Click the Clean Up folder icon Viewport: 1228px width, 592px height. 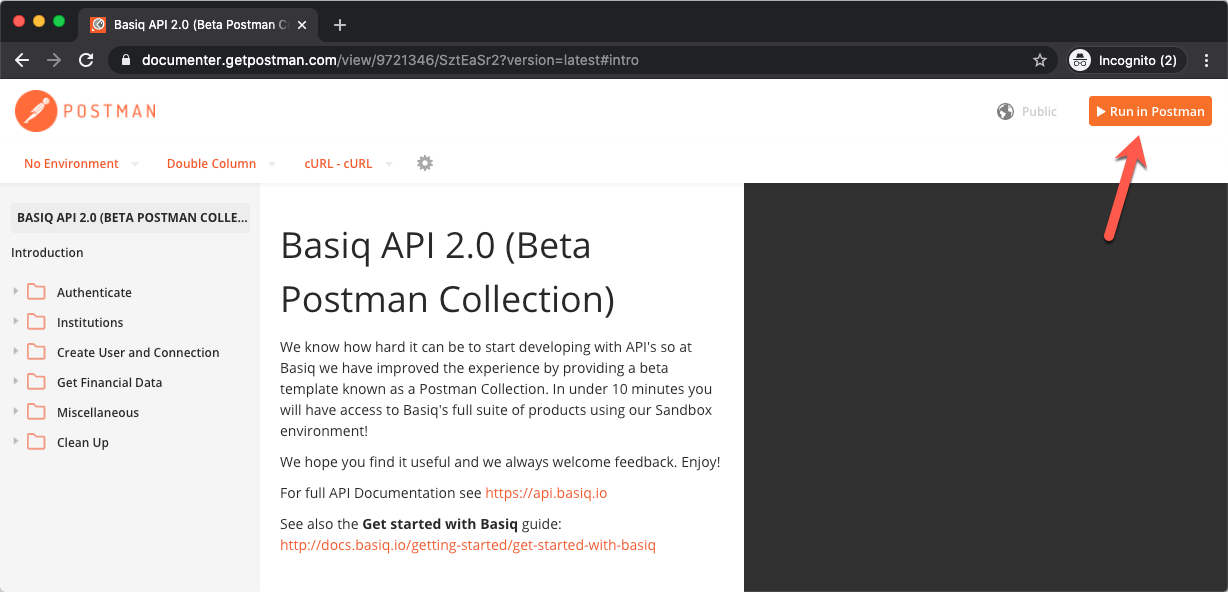[37, 442]
